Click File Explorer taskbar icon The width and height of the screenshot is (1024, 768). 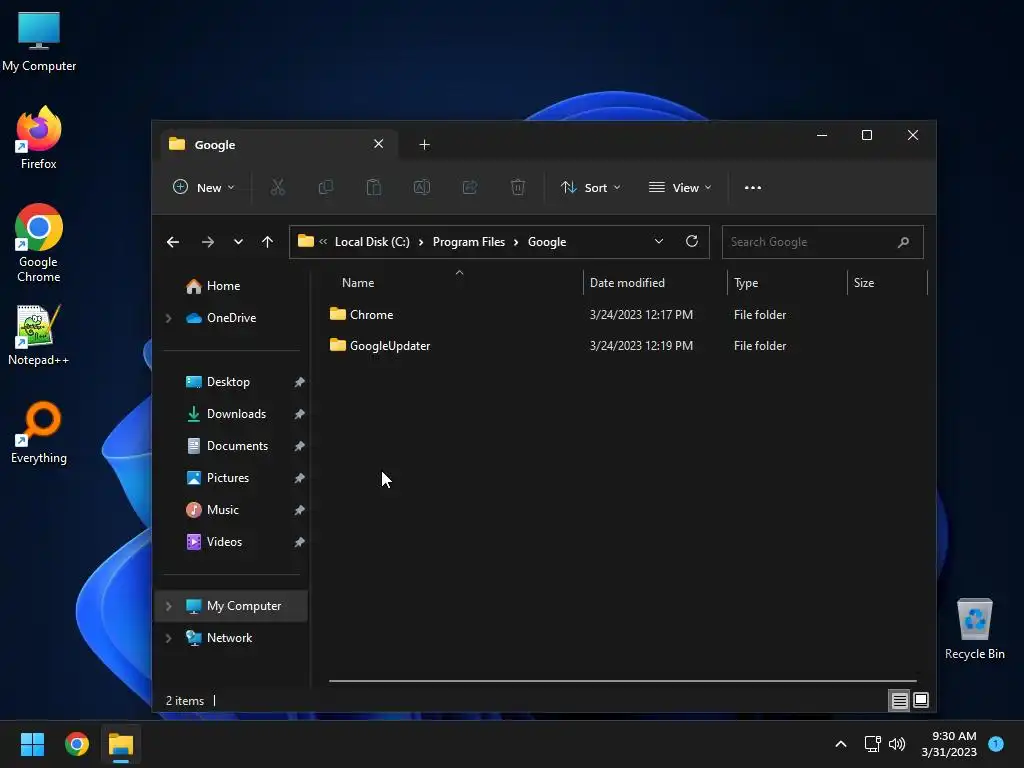121,744
